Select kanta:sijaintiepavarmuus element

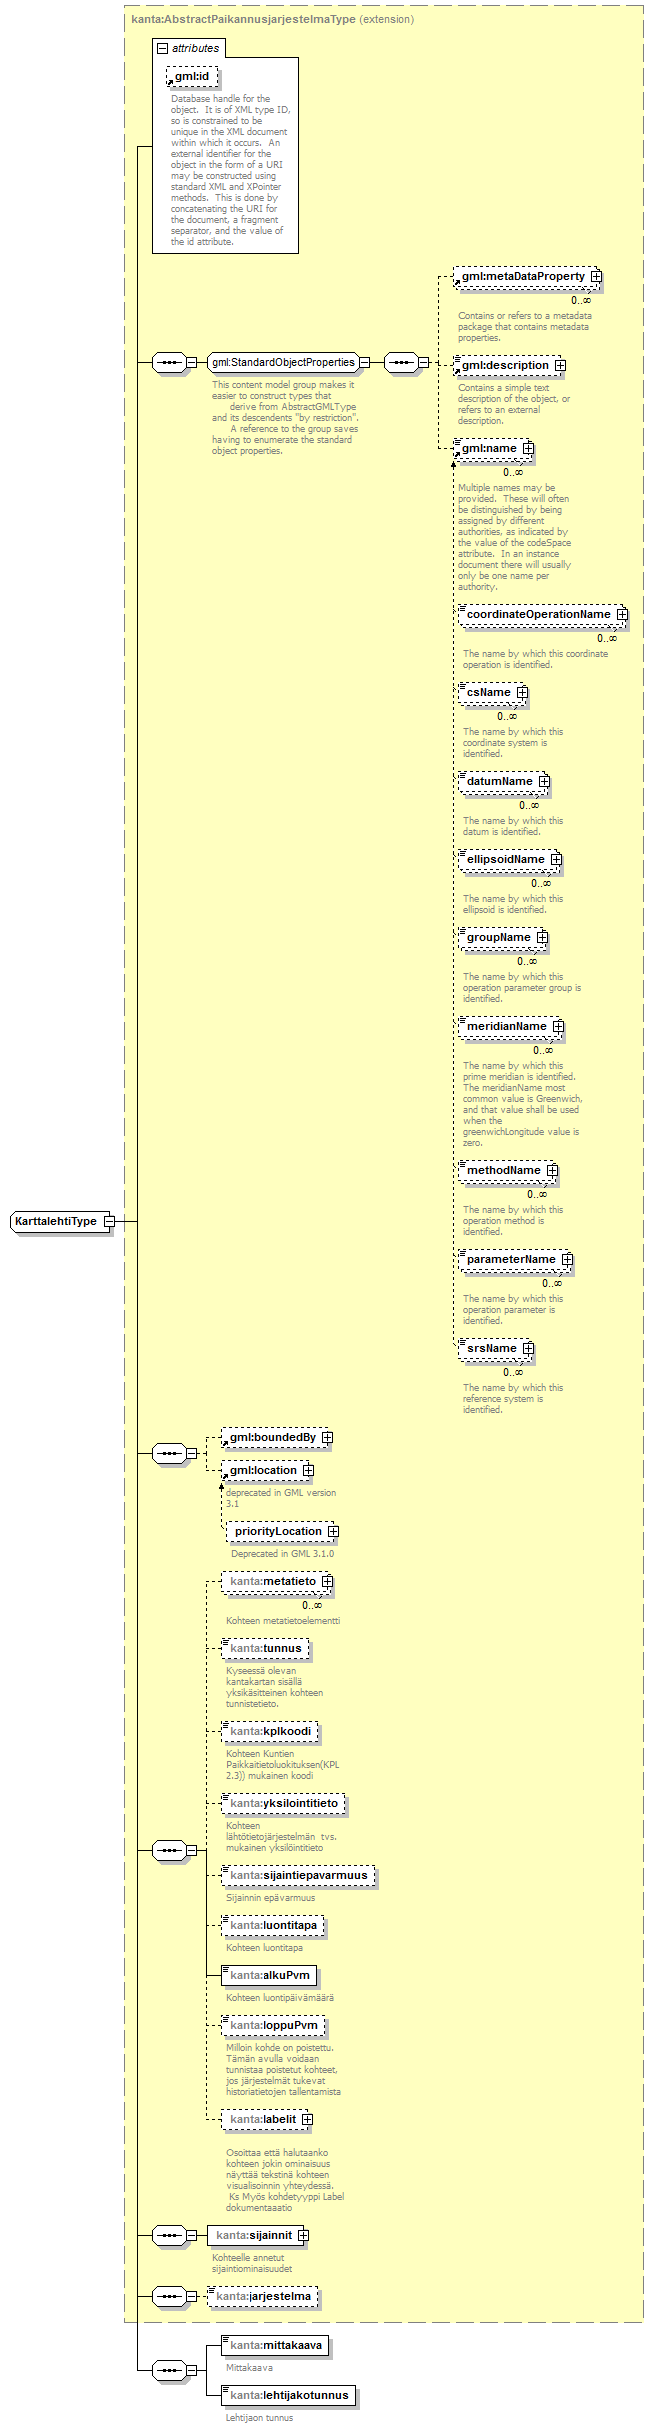coord(298,1875)
